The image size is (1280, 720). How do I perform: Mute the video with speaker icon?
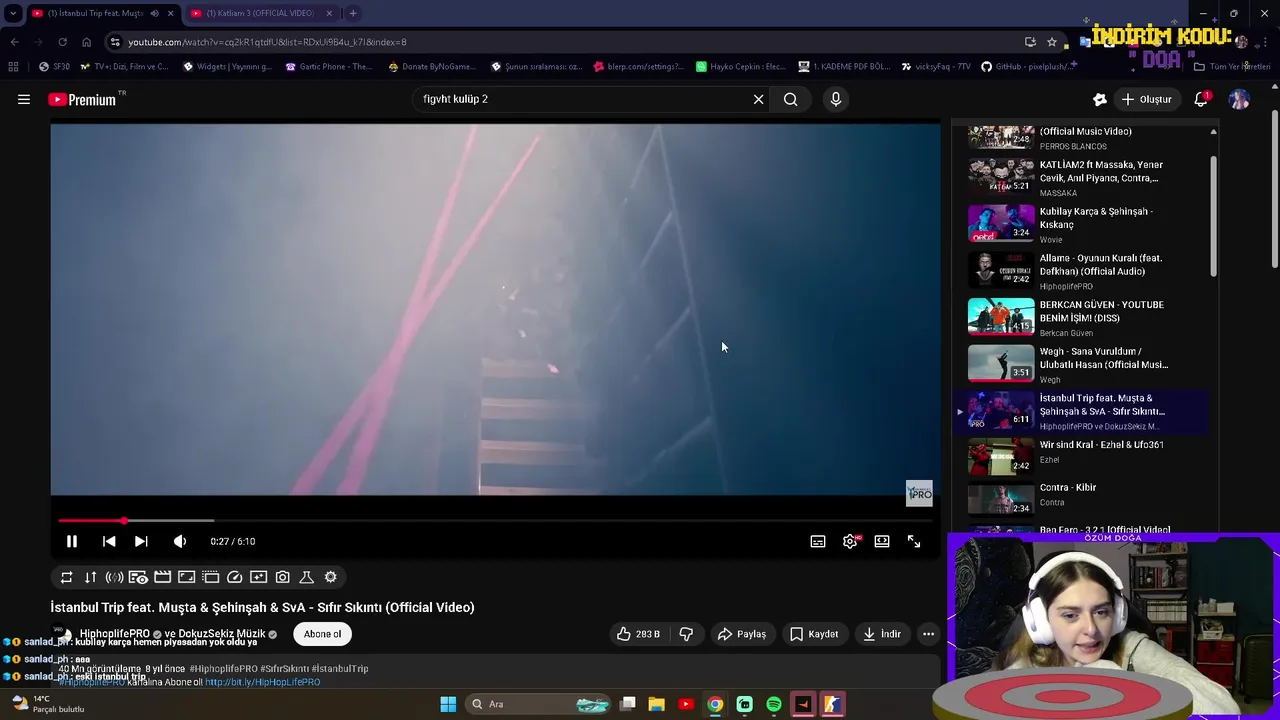pos(180,541)
